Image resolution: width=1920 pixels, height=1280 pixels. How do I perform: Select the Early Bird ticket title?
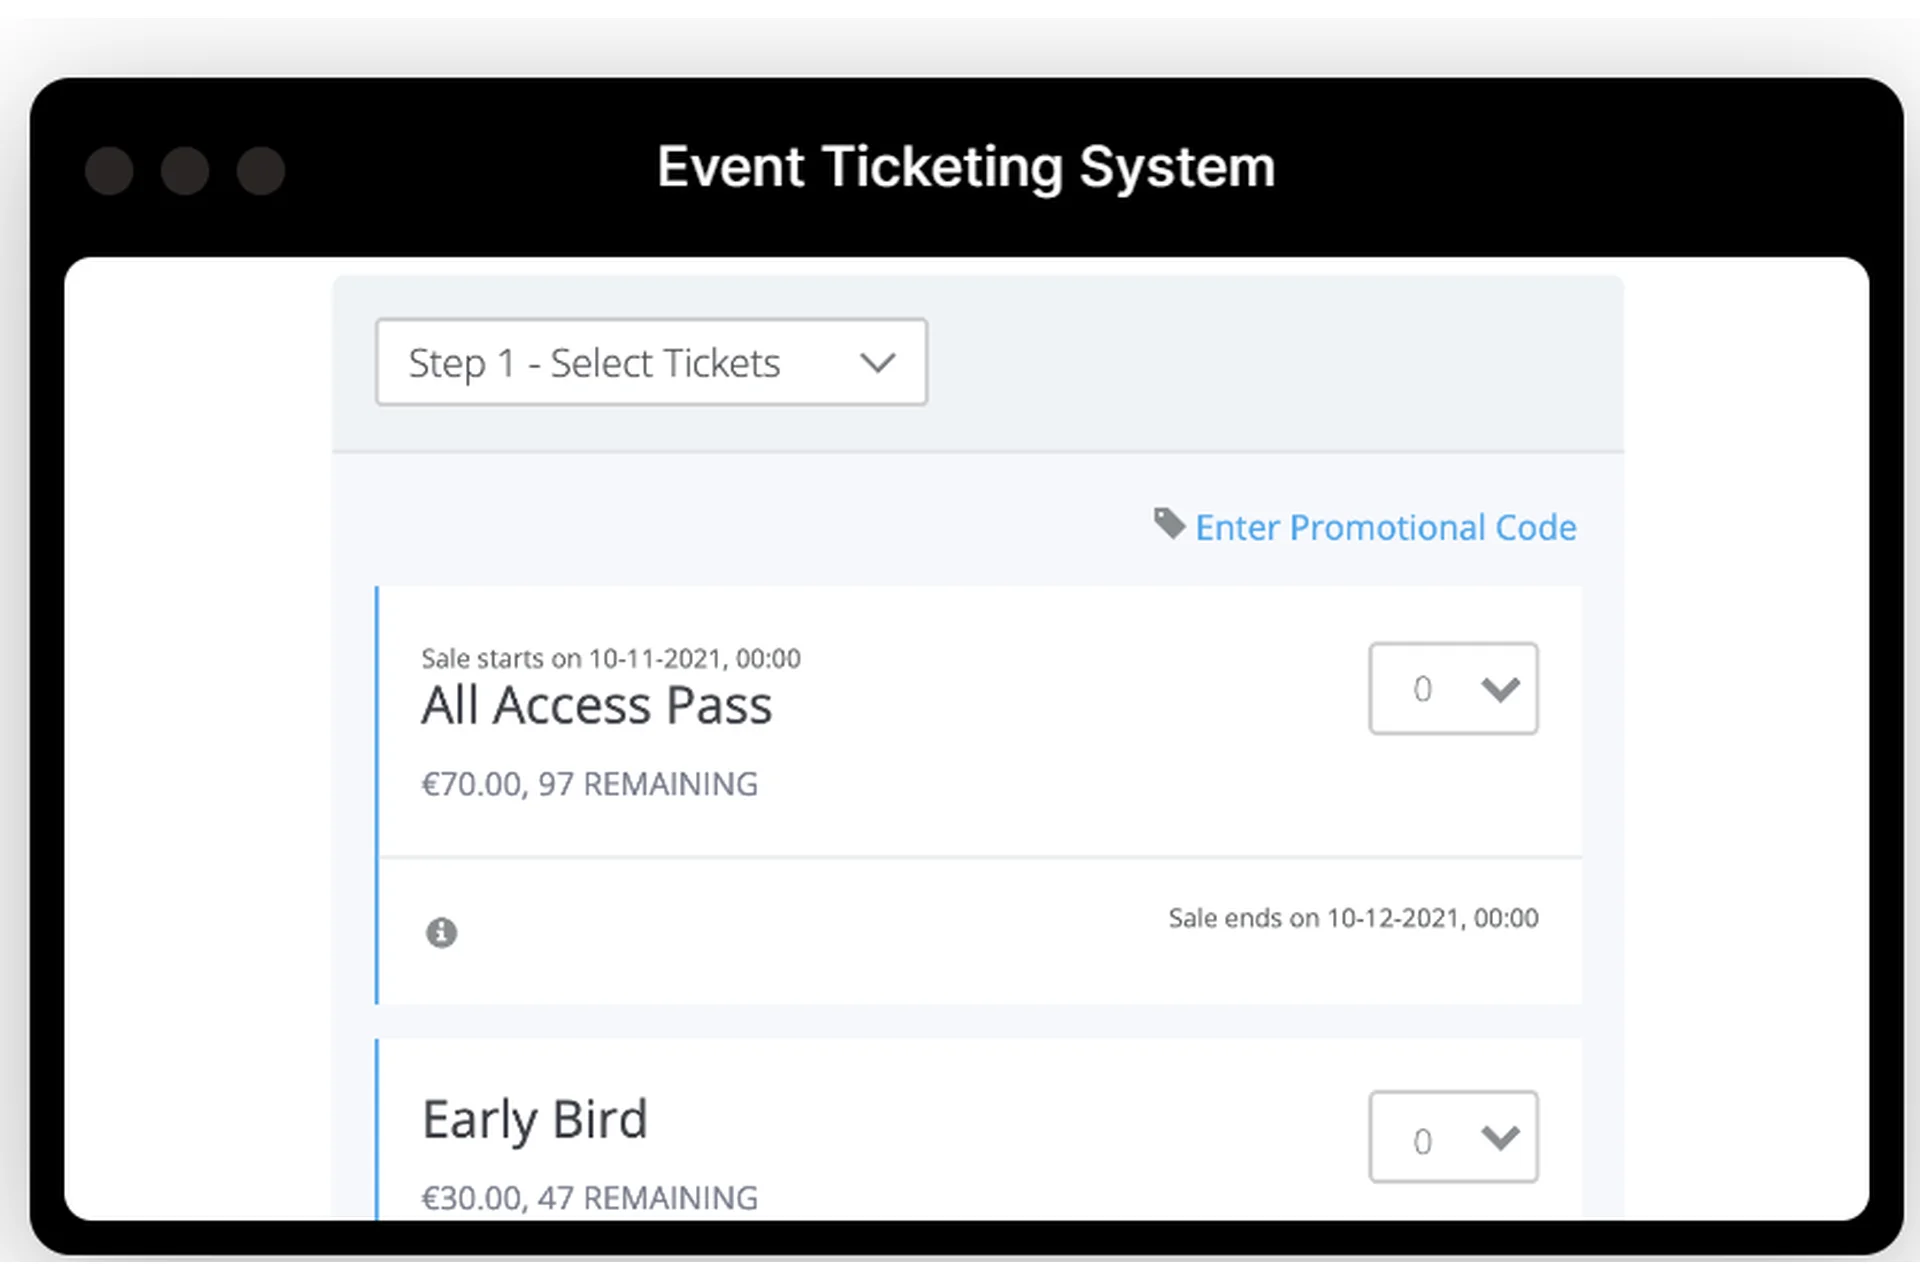pos(535,1119)
